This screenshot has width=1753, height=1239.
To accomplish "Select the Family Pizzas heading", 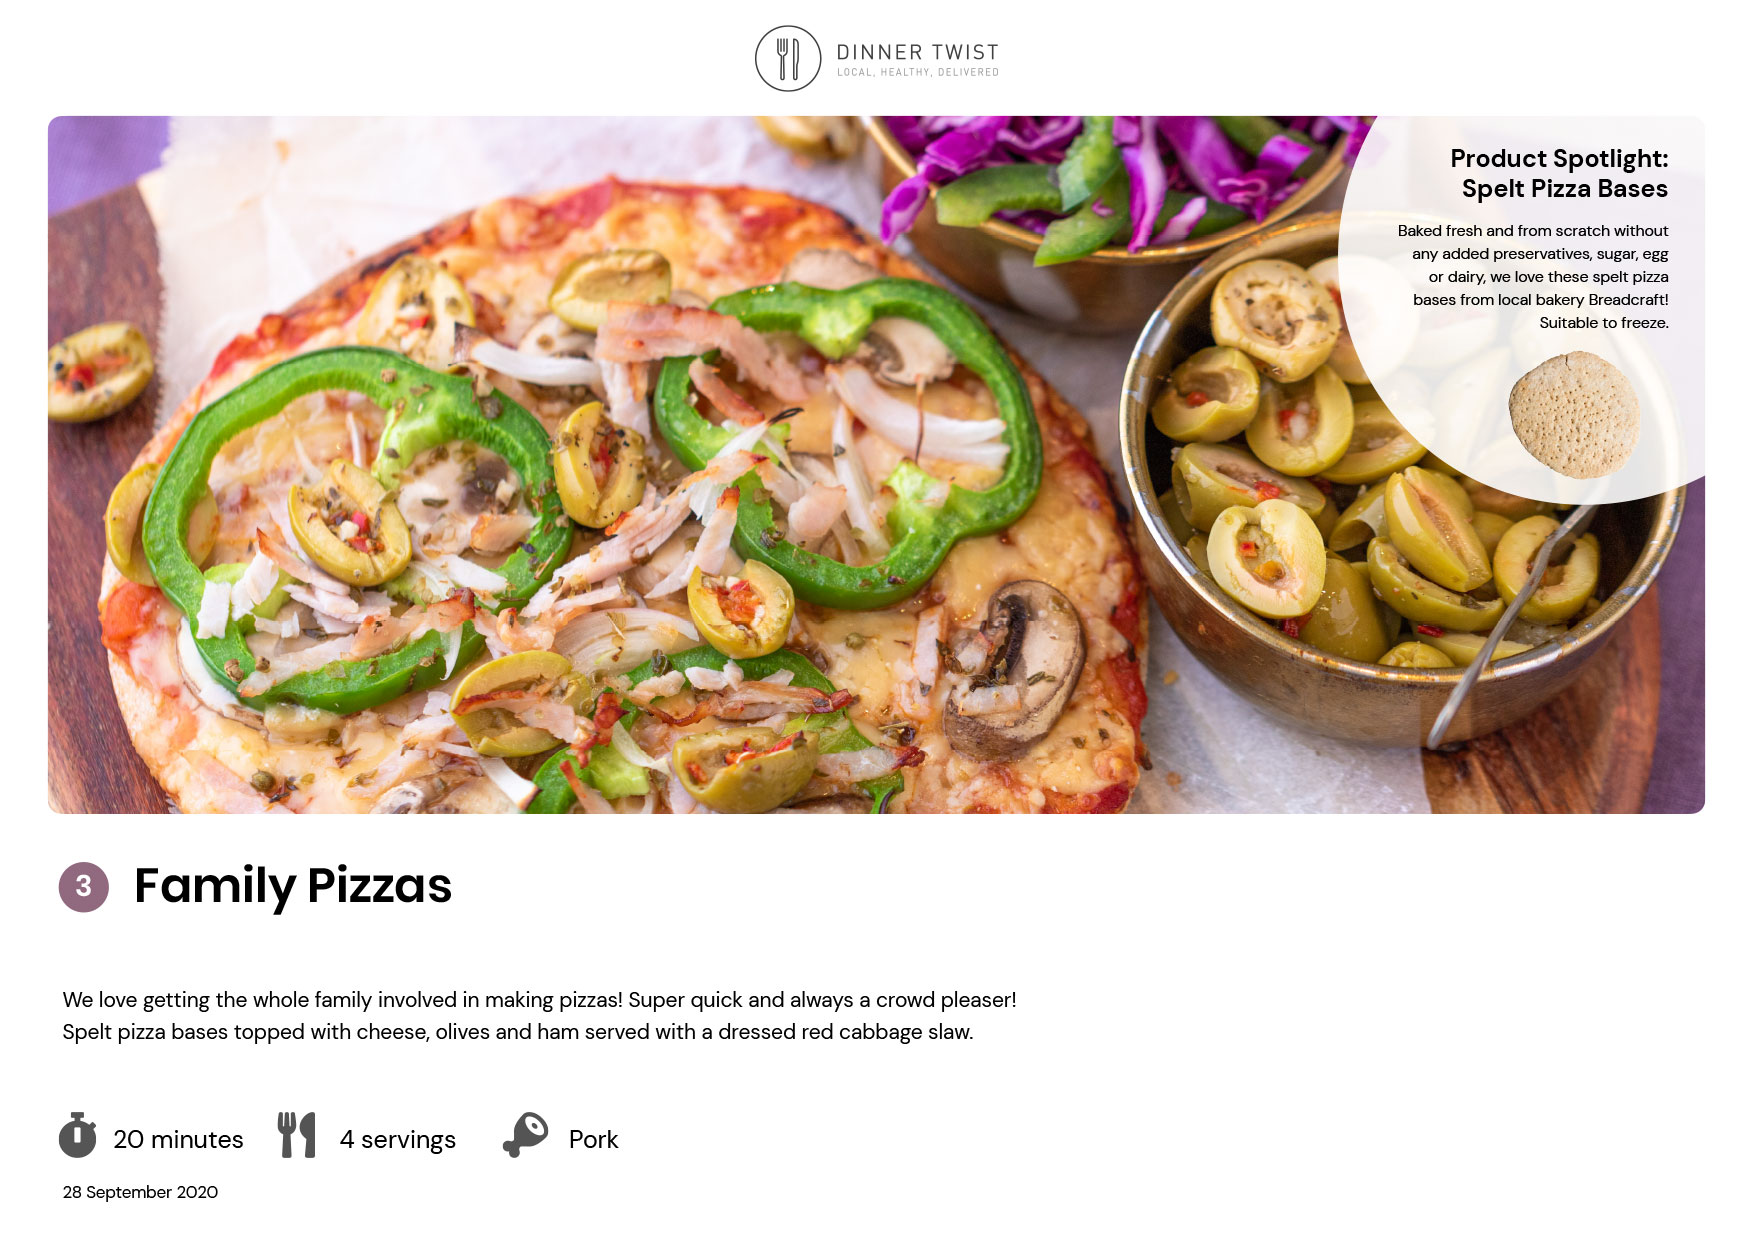I will pos(293,886).
